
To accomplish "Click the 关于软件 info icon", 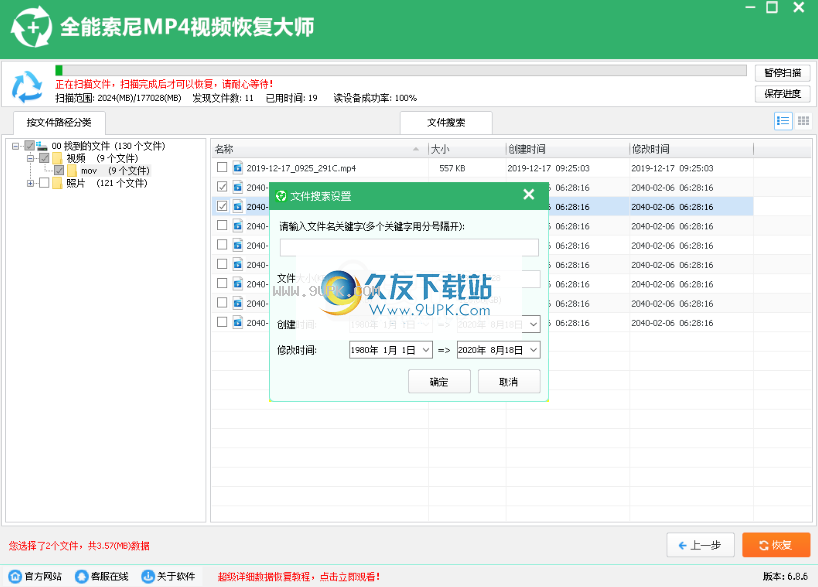I will (148, 577).
